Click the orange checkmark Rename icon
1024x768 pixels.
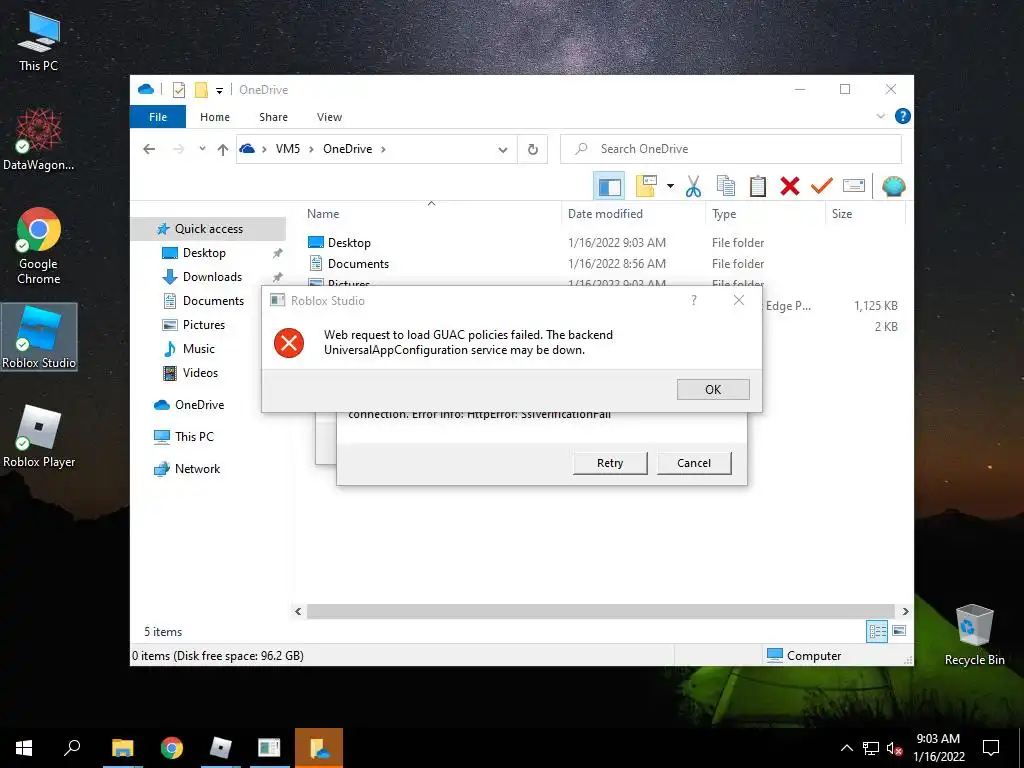click(822, 187)
